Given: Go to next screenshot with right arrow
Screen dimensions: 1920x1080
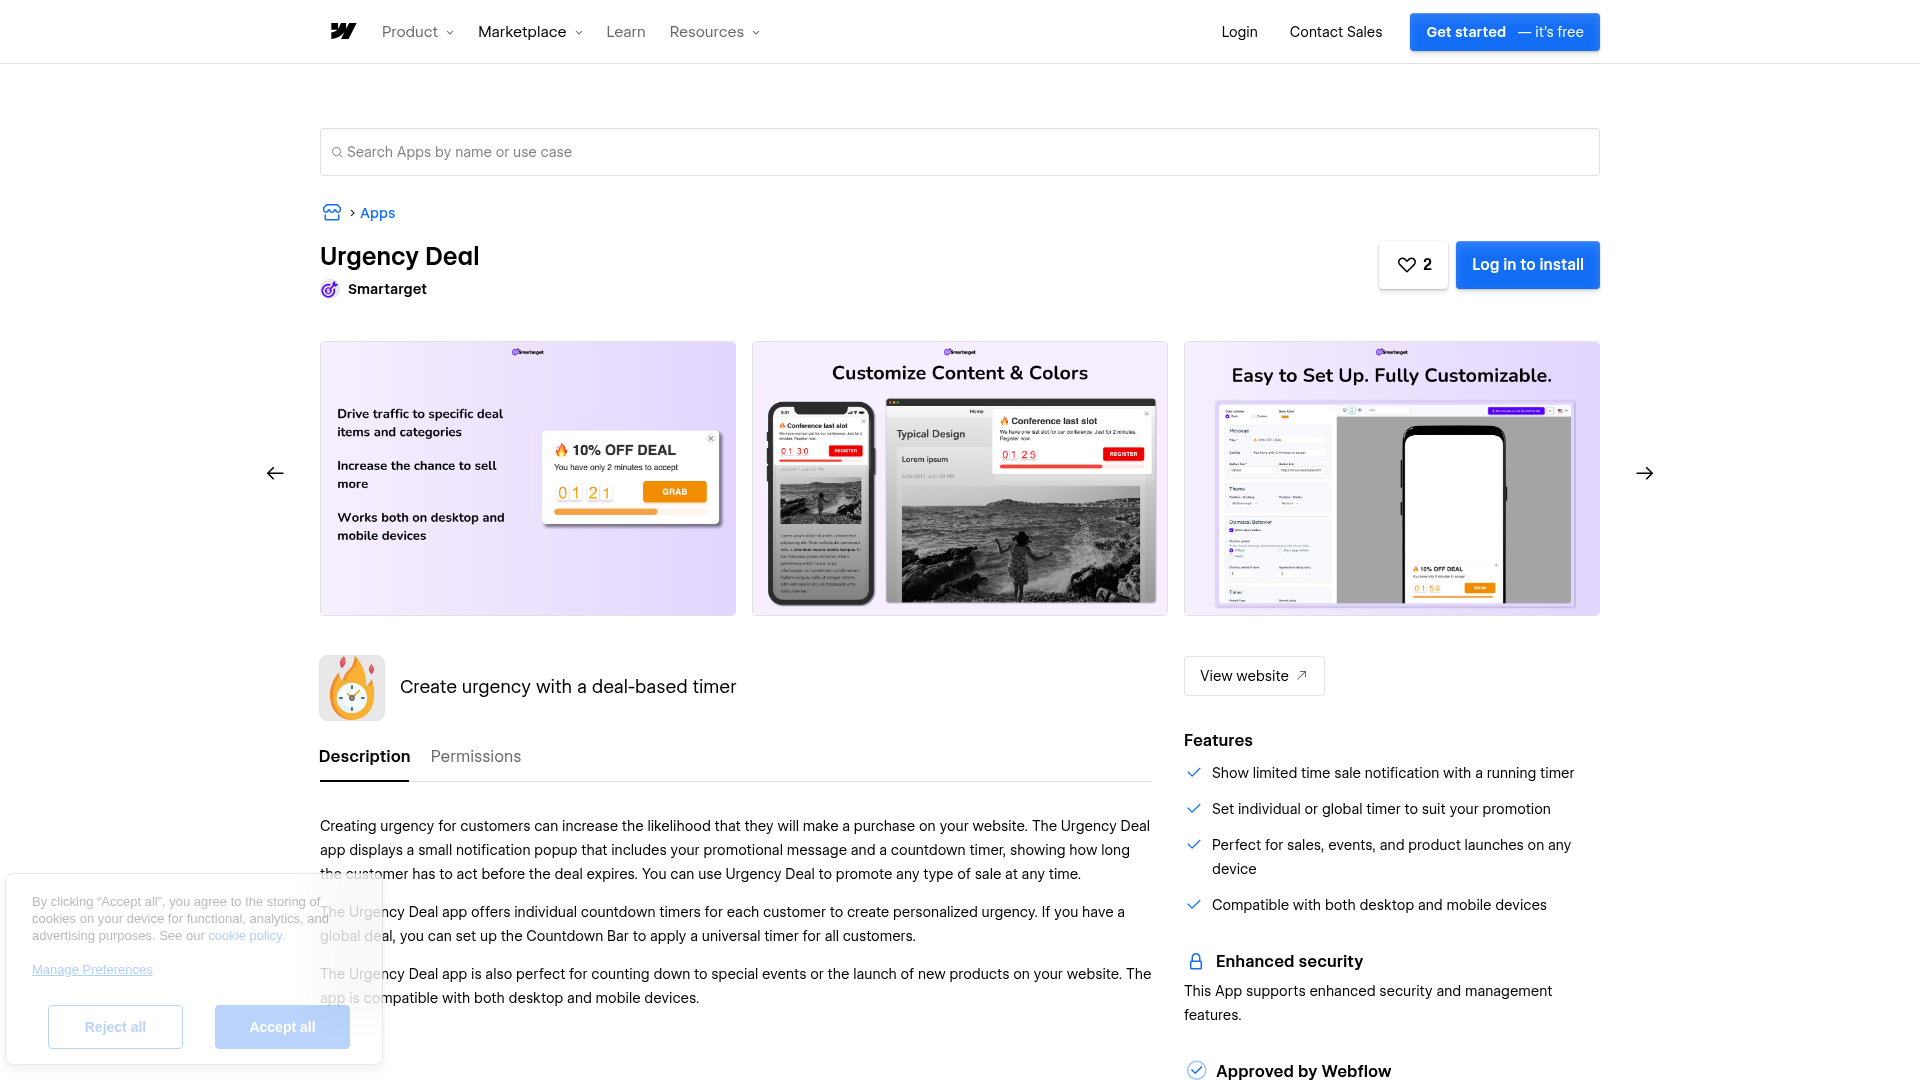Looking at the screenshot, I should (1645, 473).
